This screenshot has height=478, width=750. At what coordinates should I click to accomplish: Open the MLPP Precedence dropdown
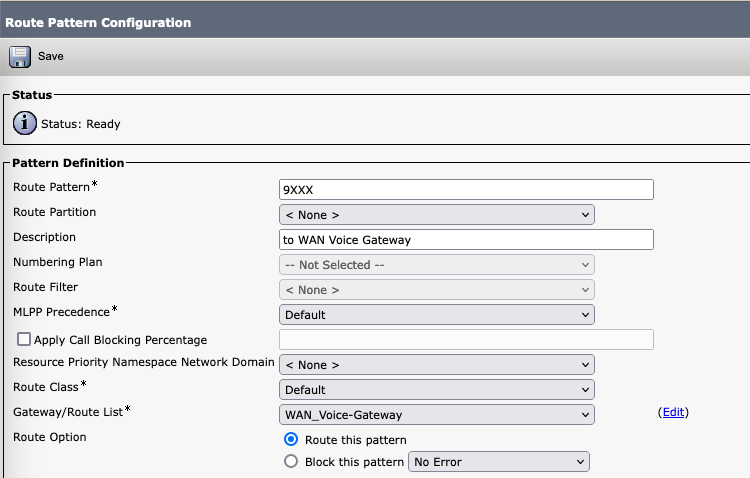(x=436, y=314)
